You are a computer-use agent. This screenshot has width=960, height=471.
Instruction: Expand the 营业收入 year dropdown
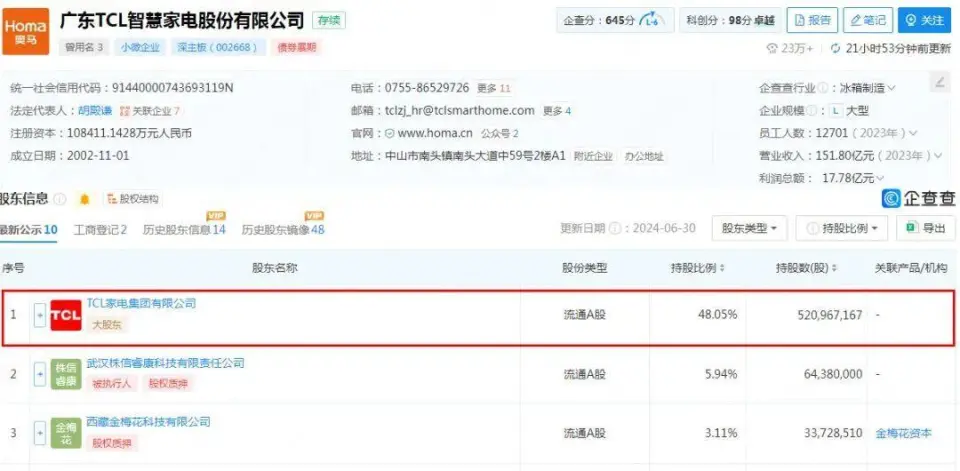[x=937, y=155]
